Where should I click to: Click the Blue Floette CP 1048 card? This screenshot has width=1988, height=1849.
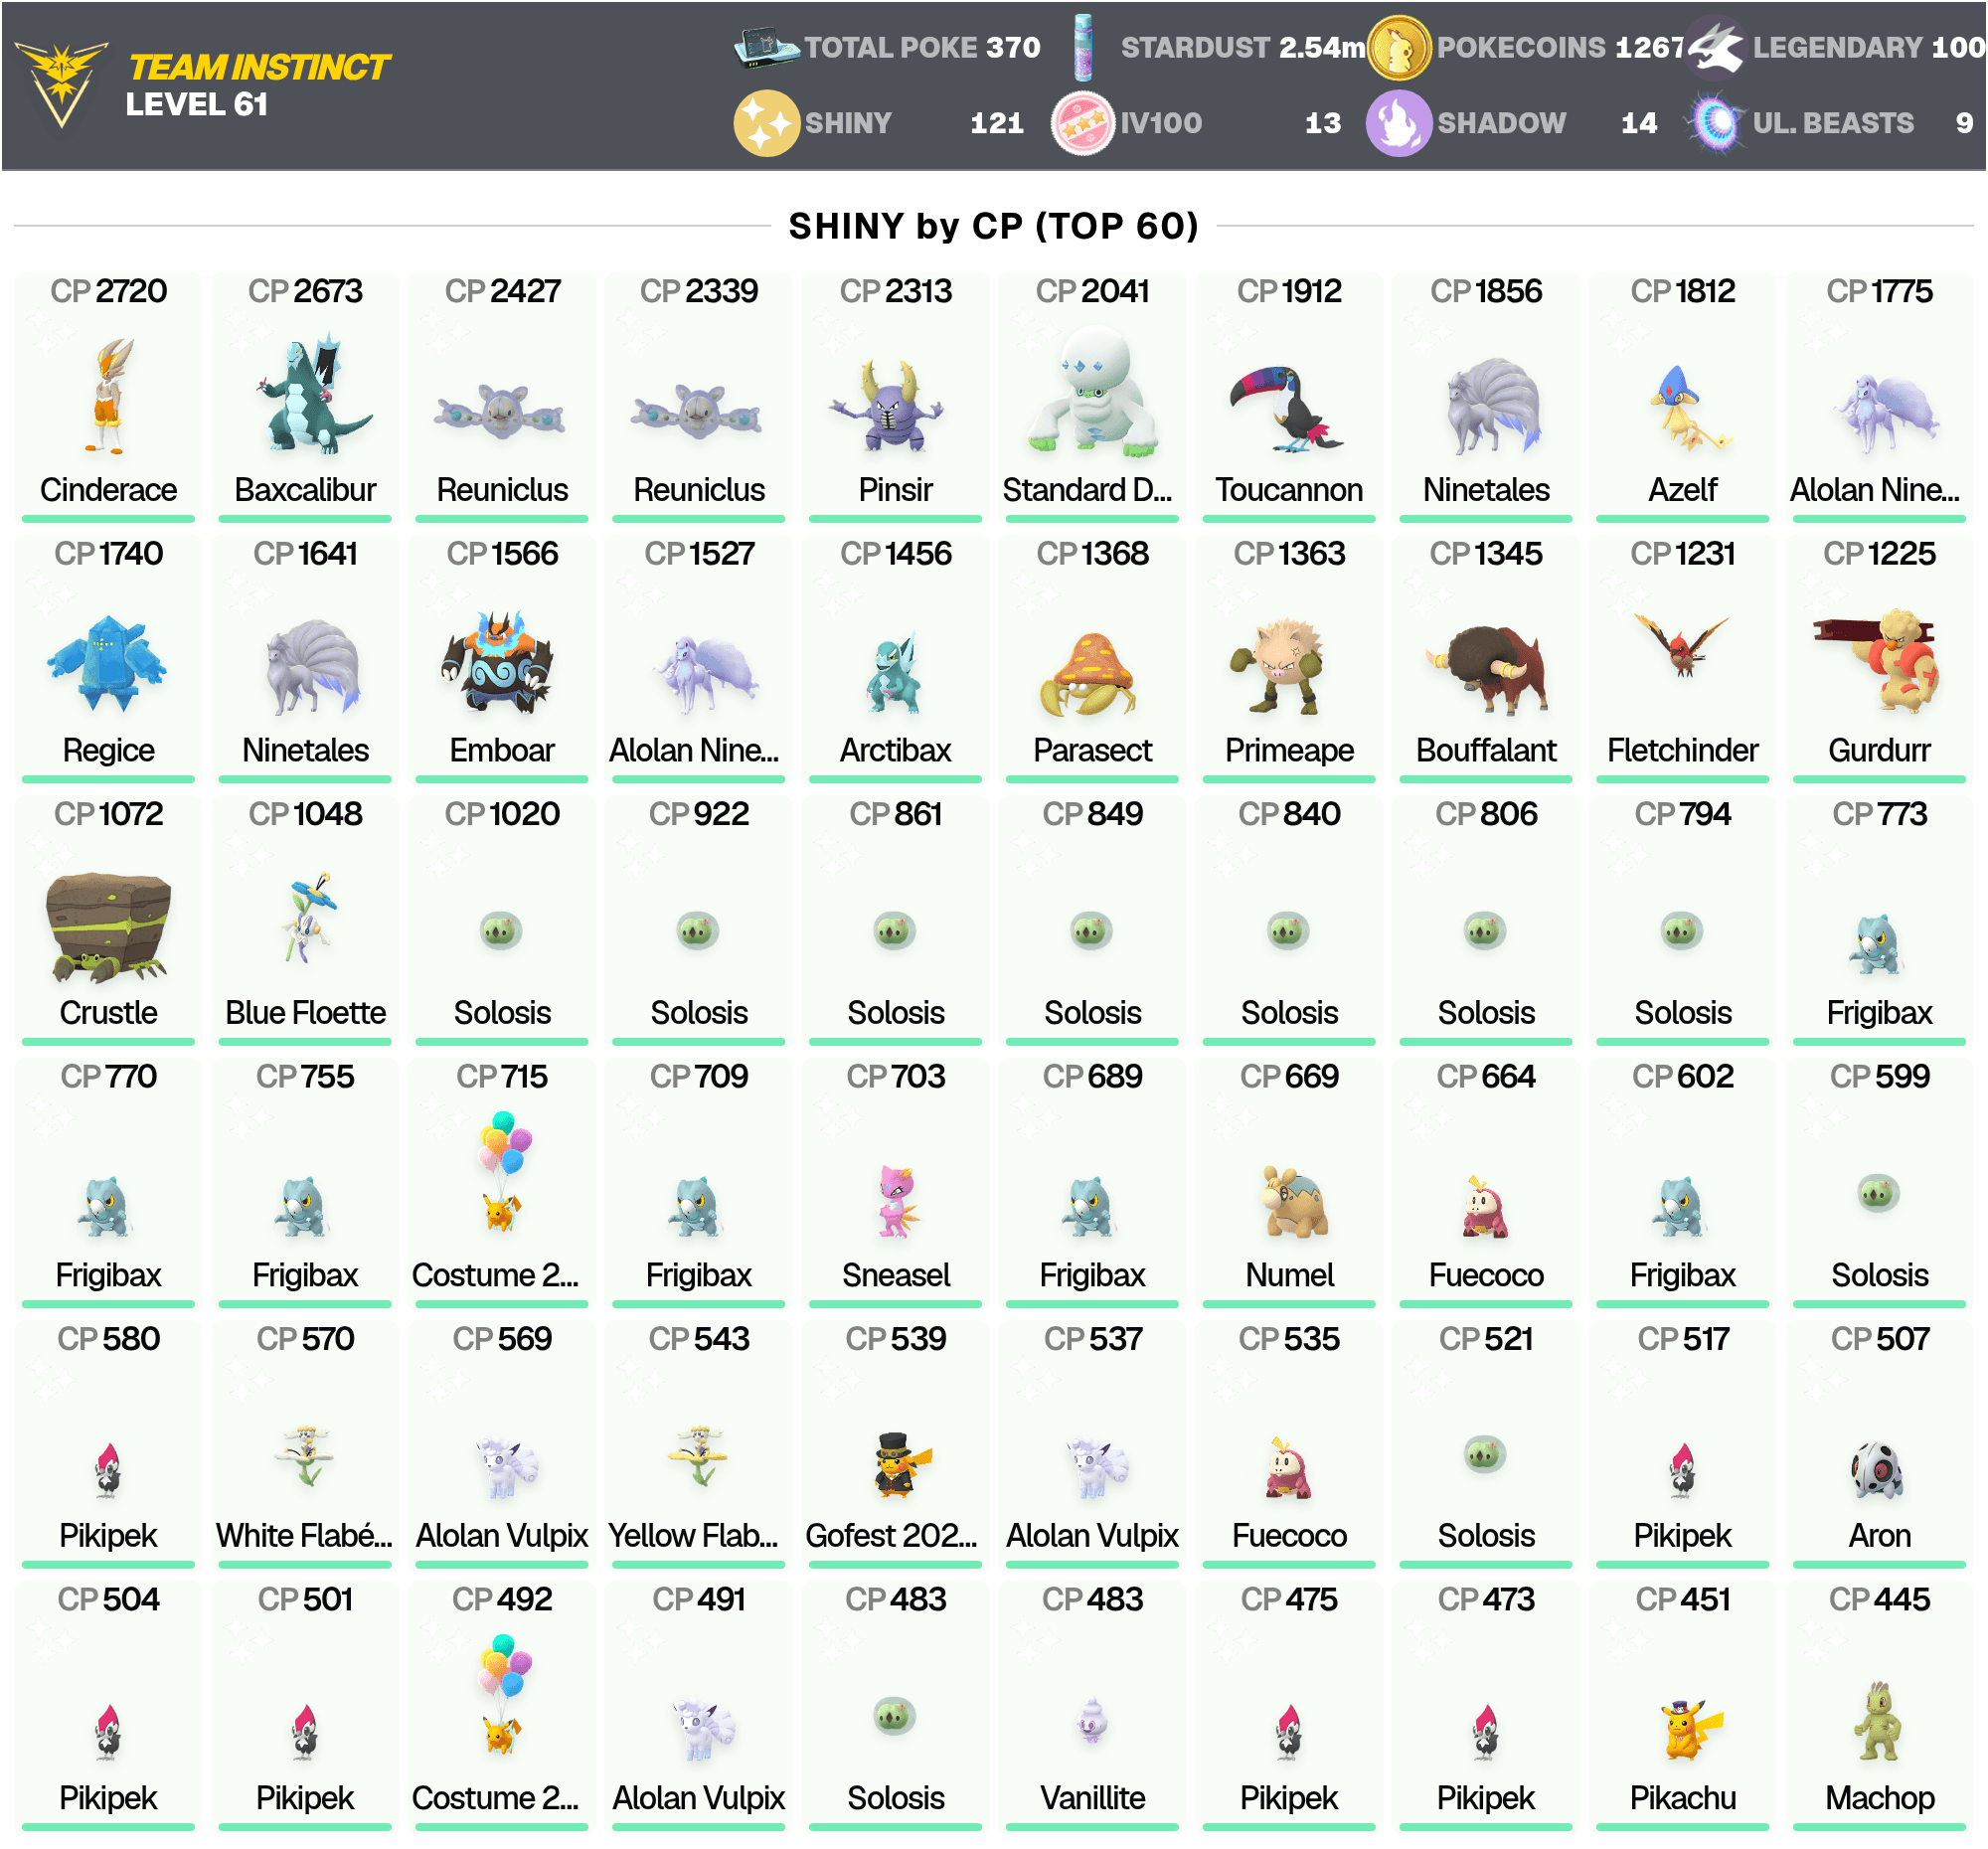coord(305,920)
